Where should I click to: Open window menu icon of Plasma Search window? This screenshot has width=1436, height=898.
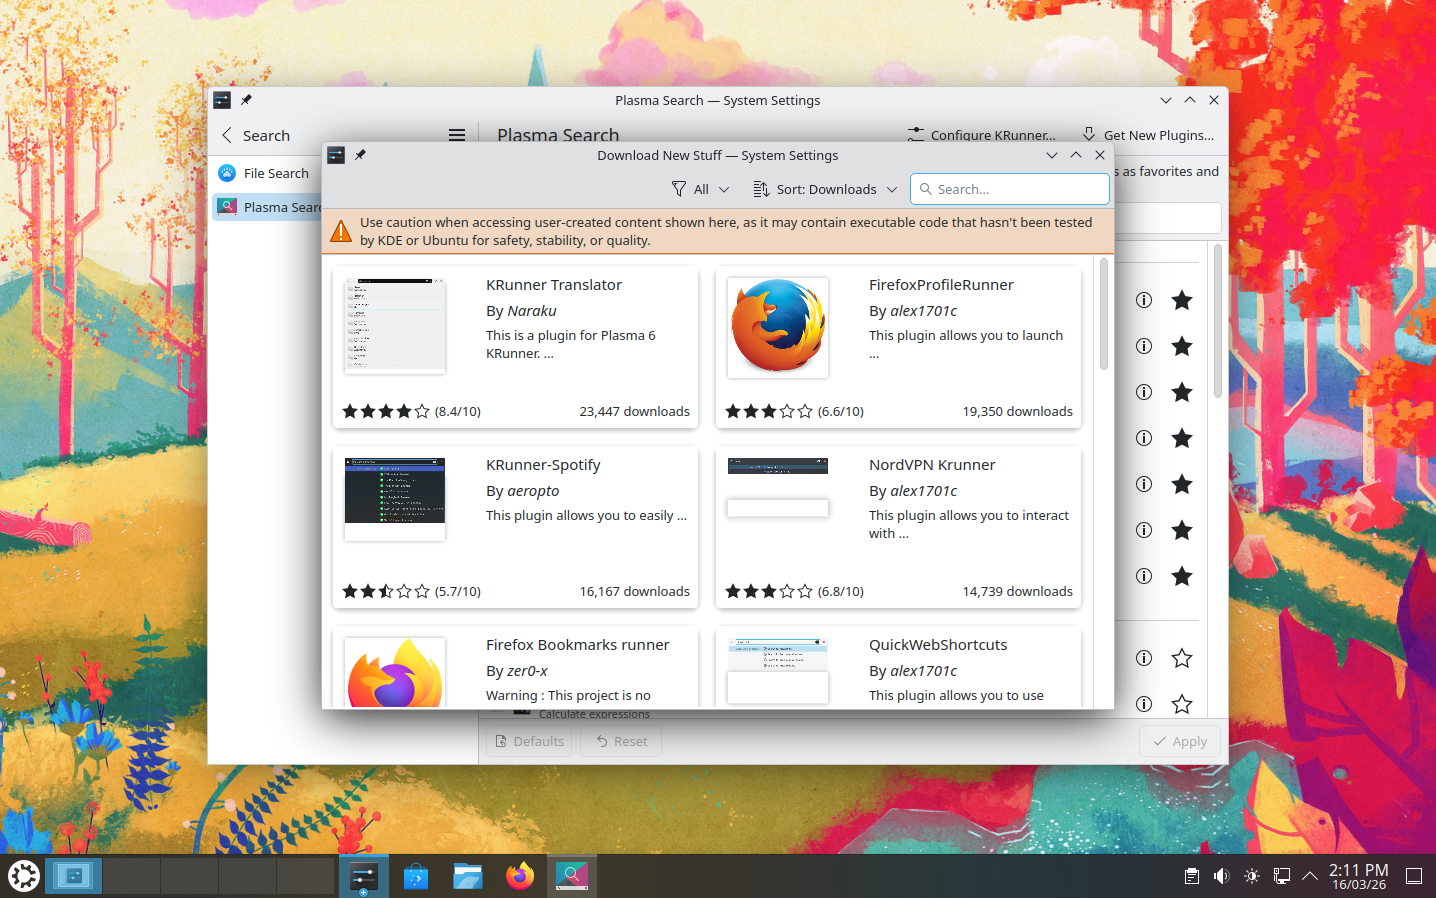[x=222, y=100]
